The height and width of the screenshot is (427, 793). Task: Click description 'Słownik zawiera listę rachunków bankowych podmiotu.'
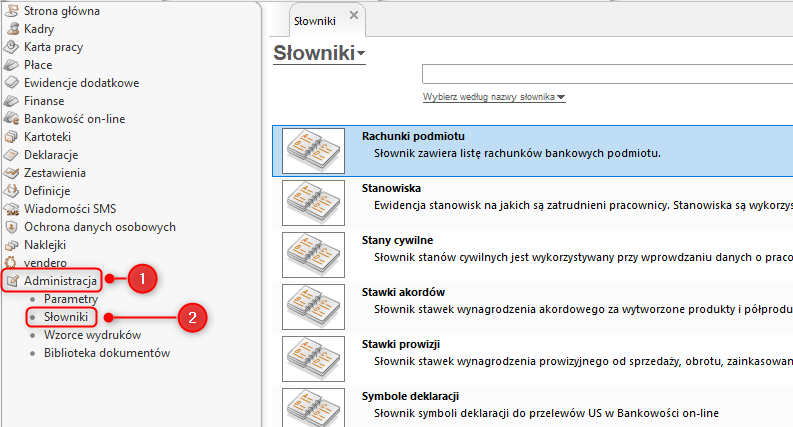pos(517,153)
